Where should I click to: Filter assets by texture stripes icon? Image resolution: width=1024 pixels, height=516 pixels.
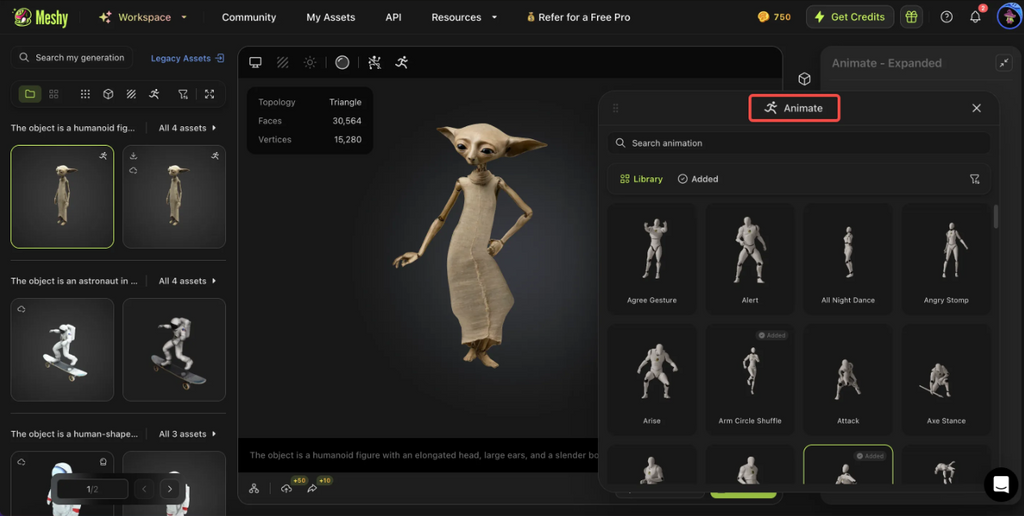pos(131,94)
